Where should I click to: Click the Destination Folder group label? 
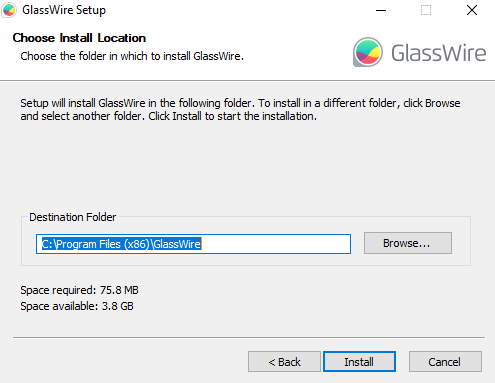[73, 217]
